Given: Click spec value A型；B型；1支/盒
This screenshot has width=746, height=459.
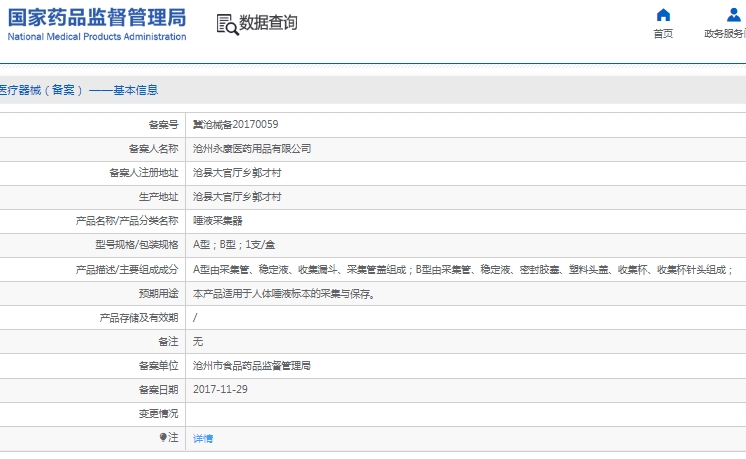Looking at the screenshot, I should coord(234,245).
